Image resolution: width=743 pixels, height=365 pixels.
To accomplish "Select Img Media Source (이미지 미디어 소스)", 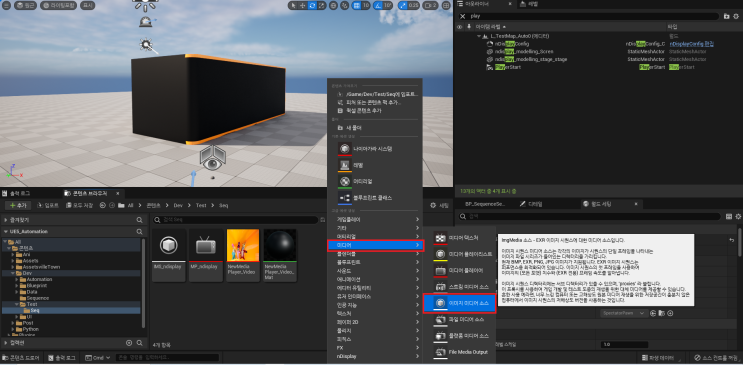I will tap(459, 303).
